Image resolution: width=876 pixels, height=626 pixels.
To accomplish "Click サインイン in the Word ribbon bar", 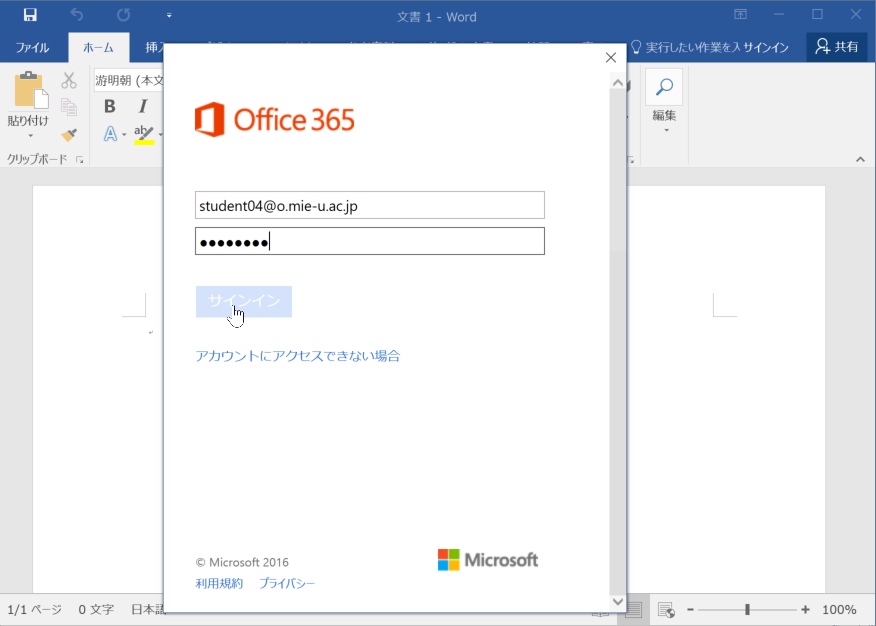I will (766, 47).
